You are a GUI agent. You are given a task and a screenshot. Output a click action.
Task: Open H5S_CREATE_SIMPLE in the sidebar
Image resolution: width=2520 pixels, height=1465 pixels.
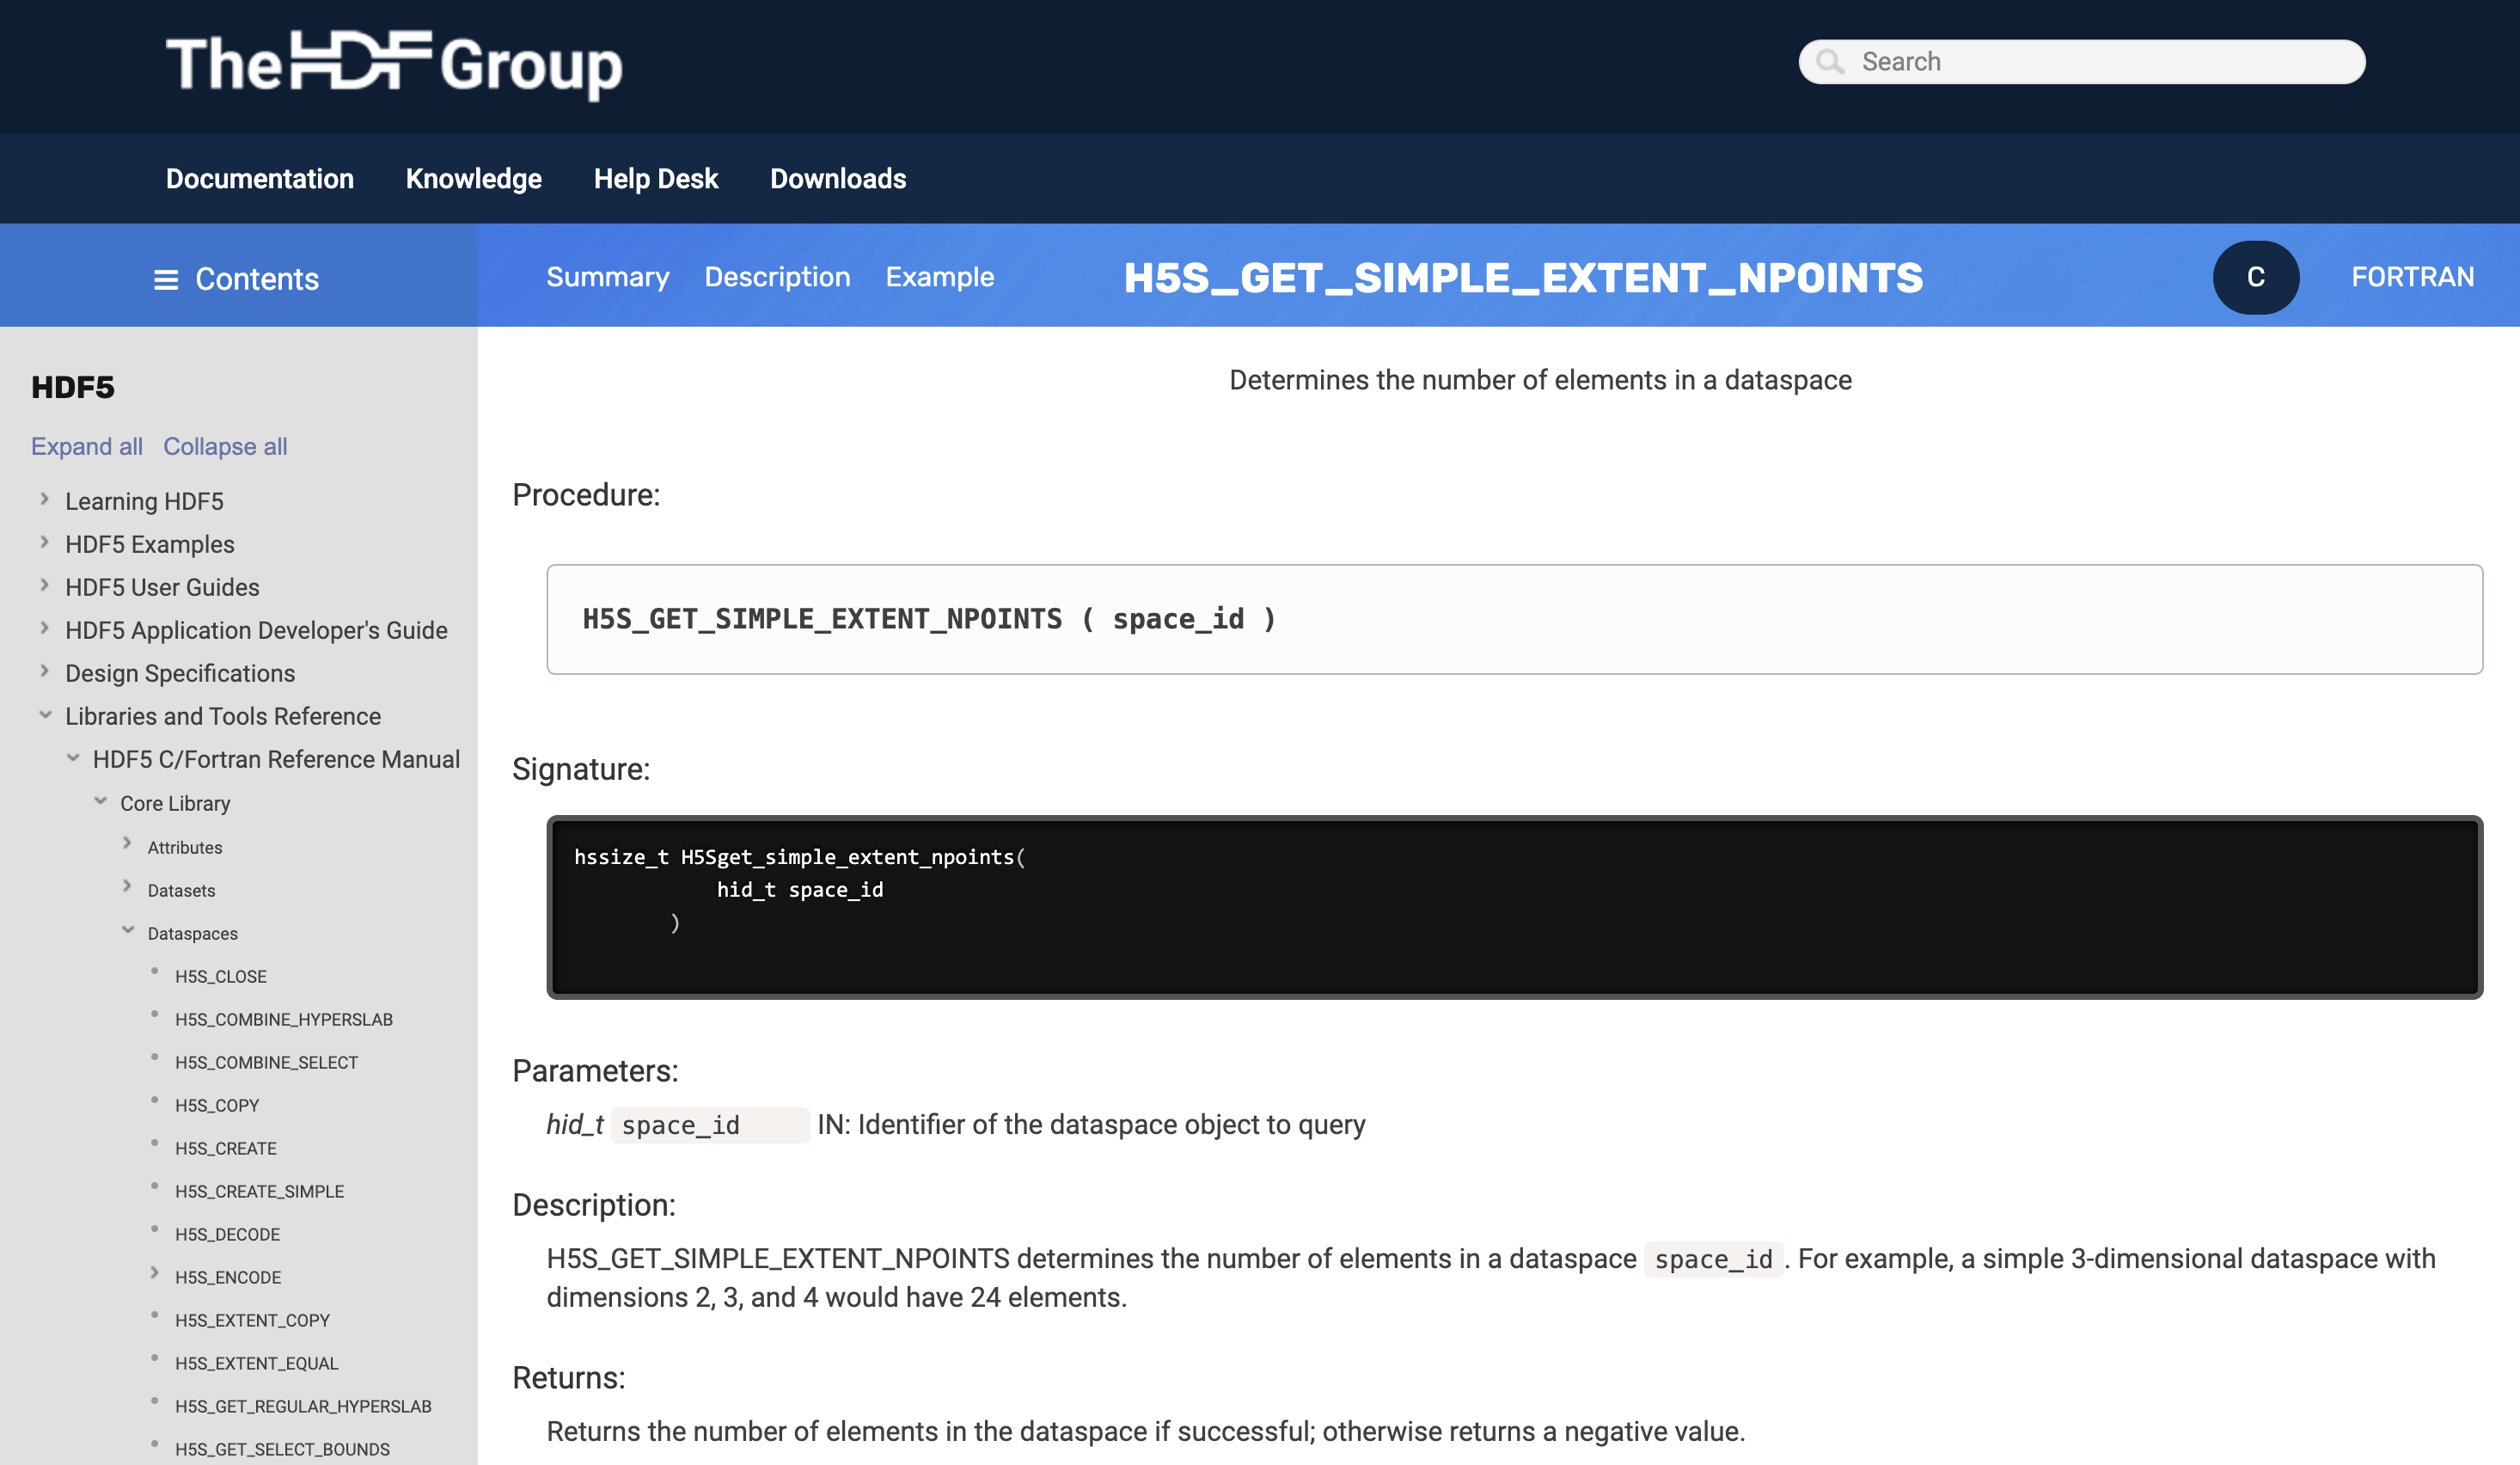click(x=259, y=1191)
